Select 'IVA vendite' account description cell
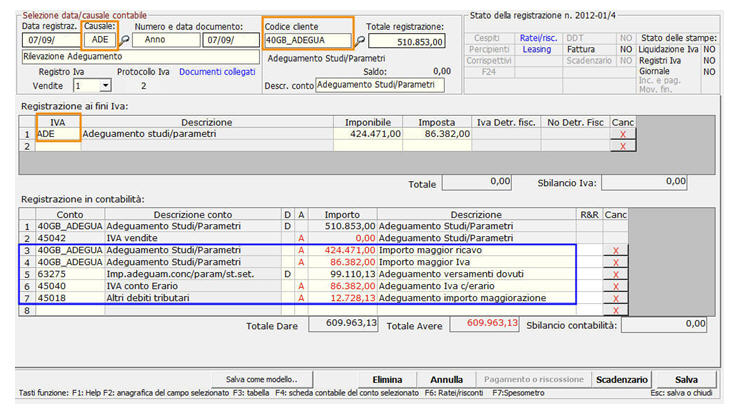732x416 pixels. pos(193,238)
